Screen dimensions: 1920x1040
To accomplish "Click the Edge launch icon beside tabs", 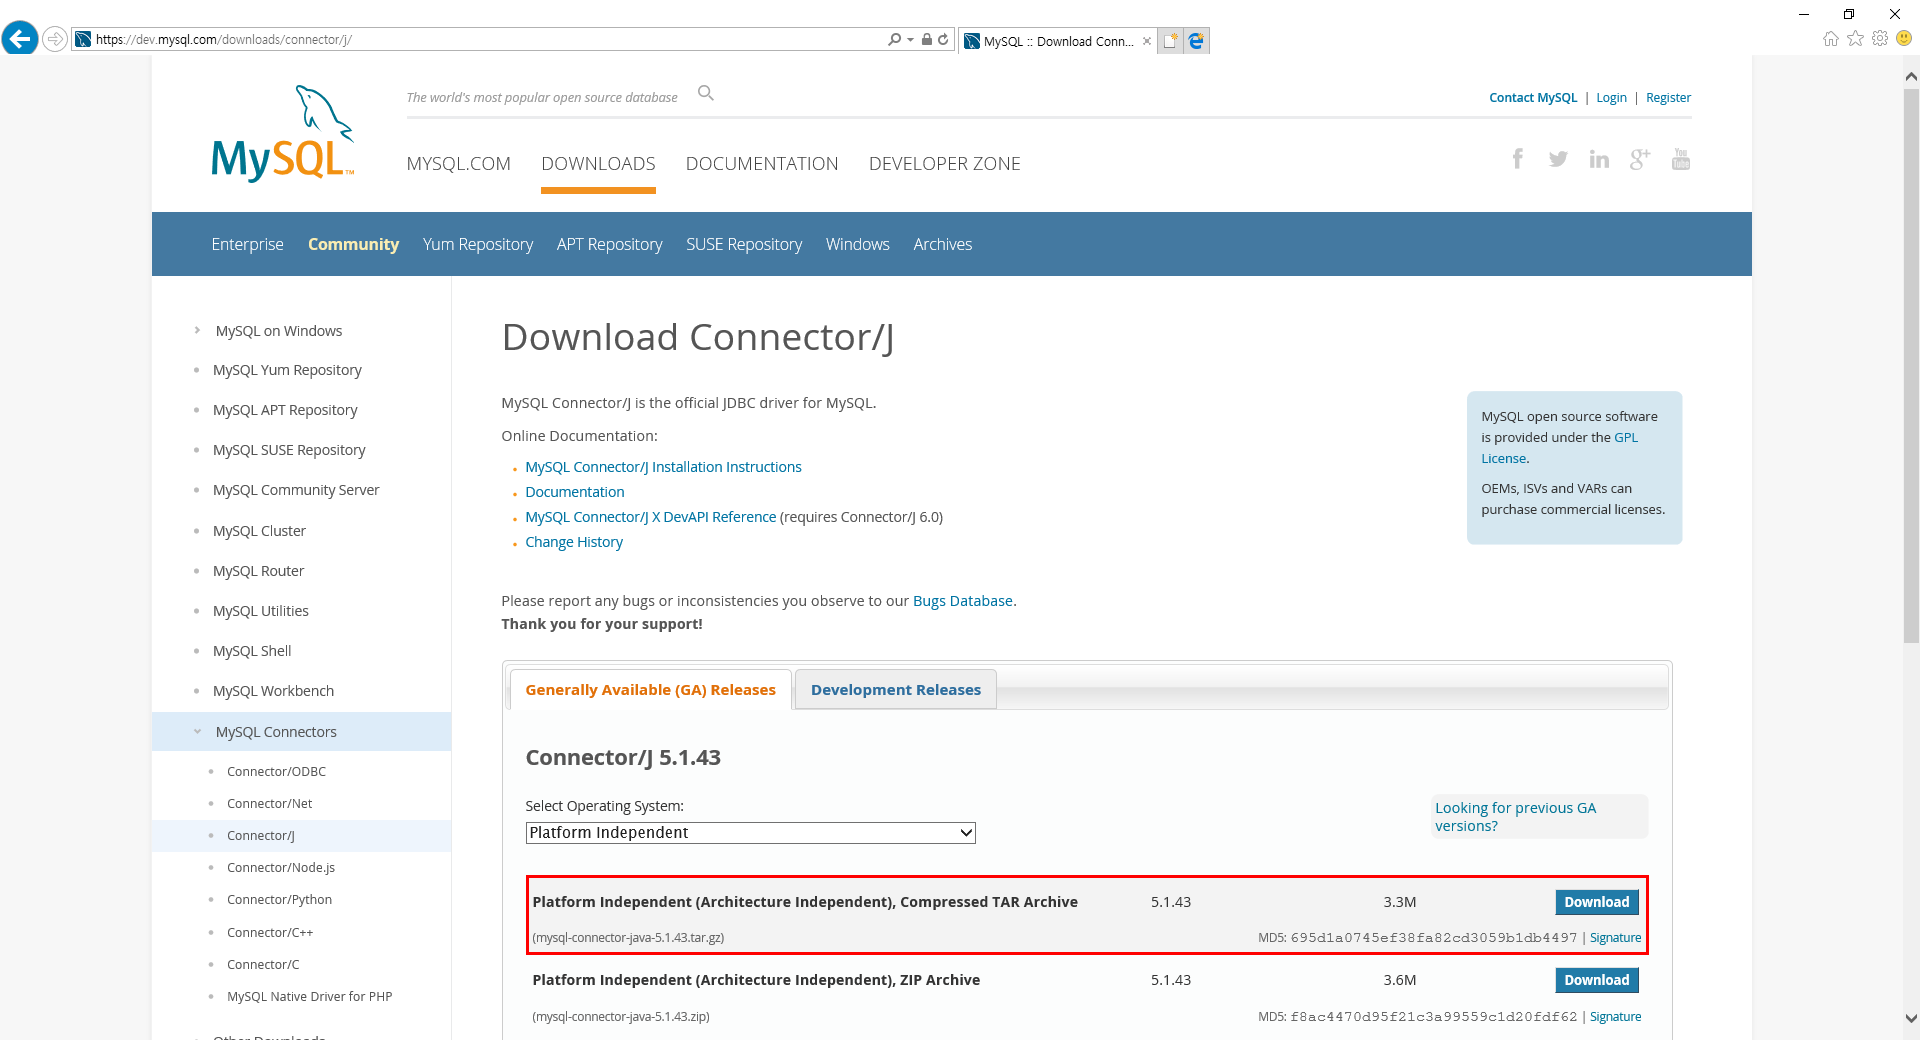I will 1196,41.
